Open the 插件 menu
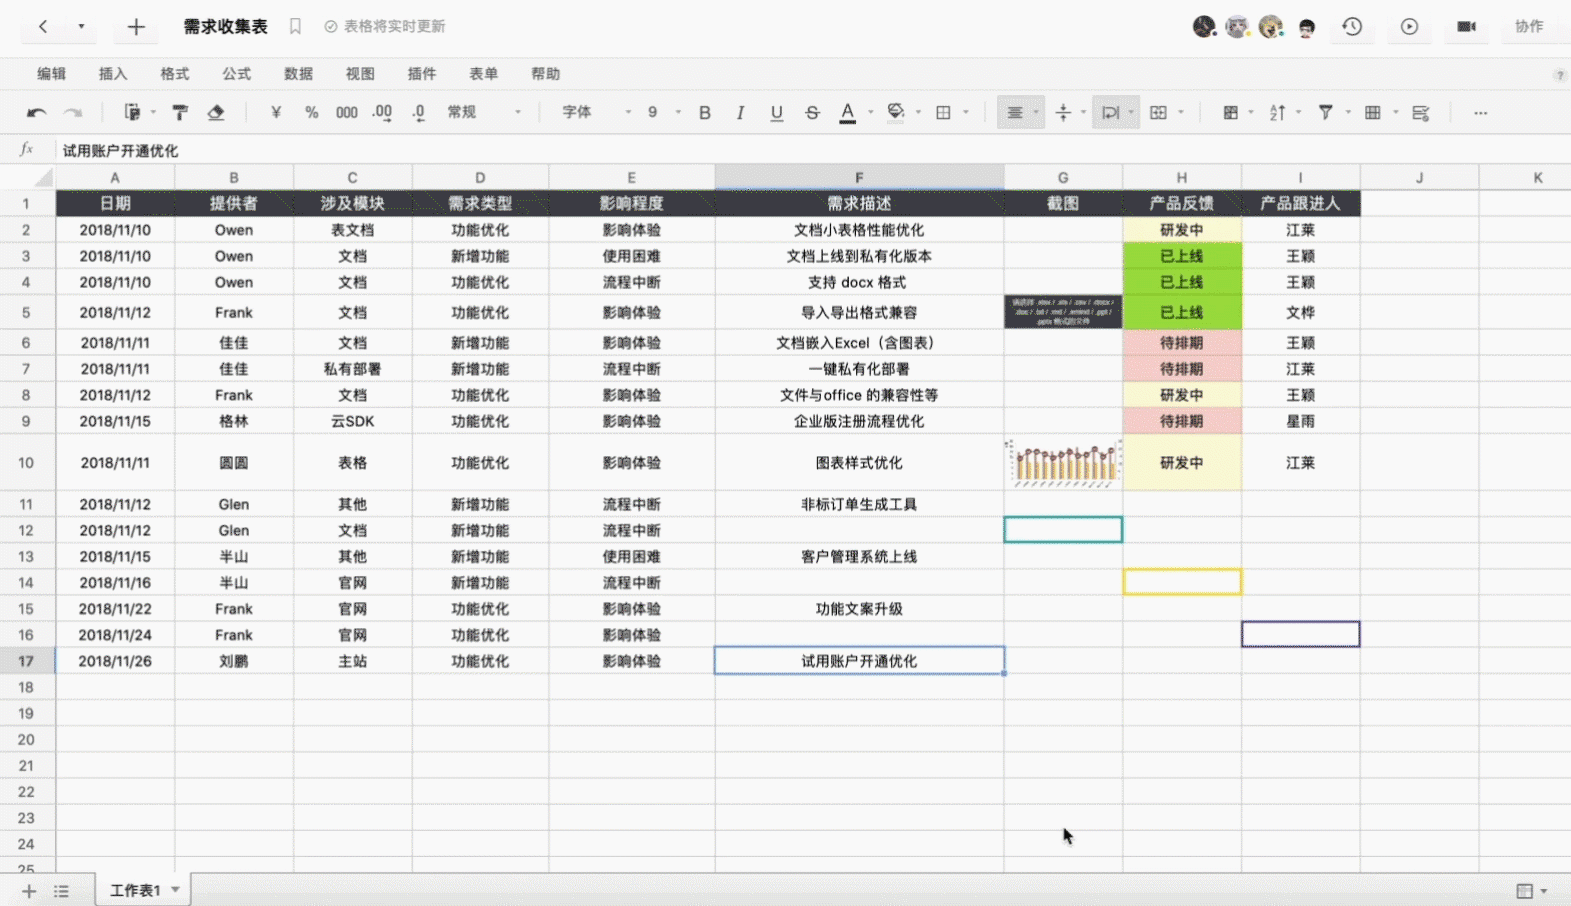1571x906 pixels. click(x=422, y=74)
